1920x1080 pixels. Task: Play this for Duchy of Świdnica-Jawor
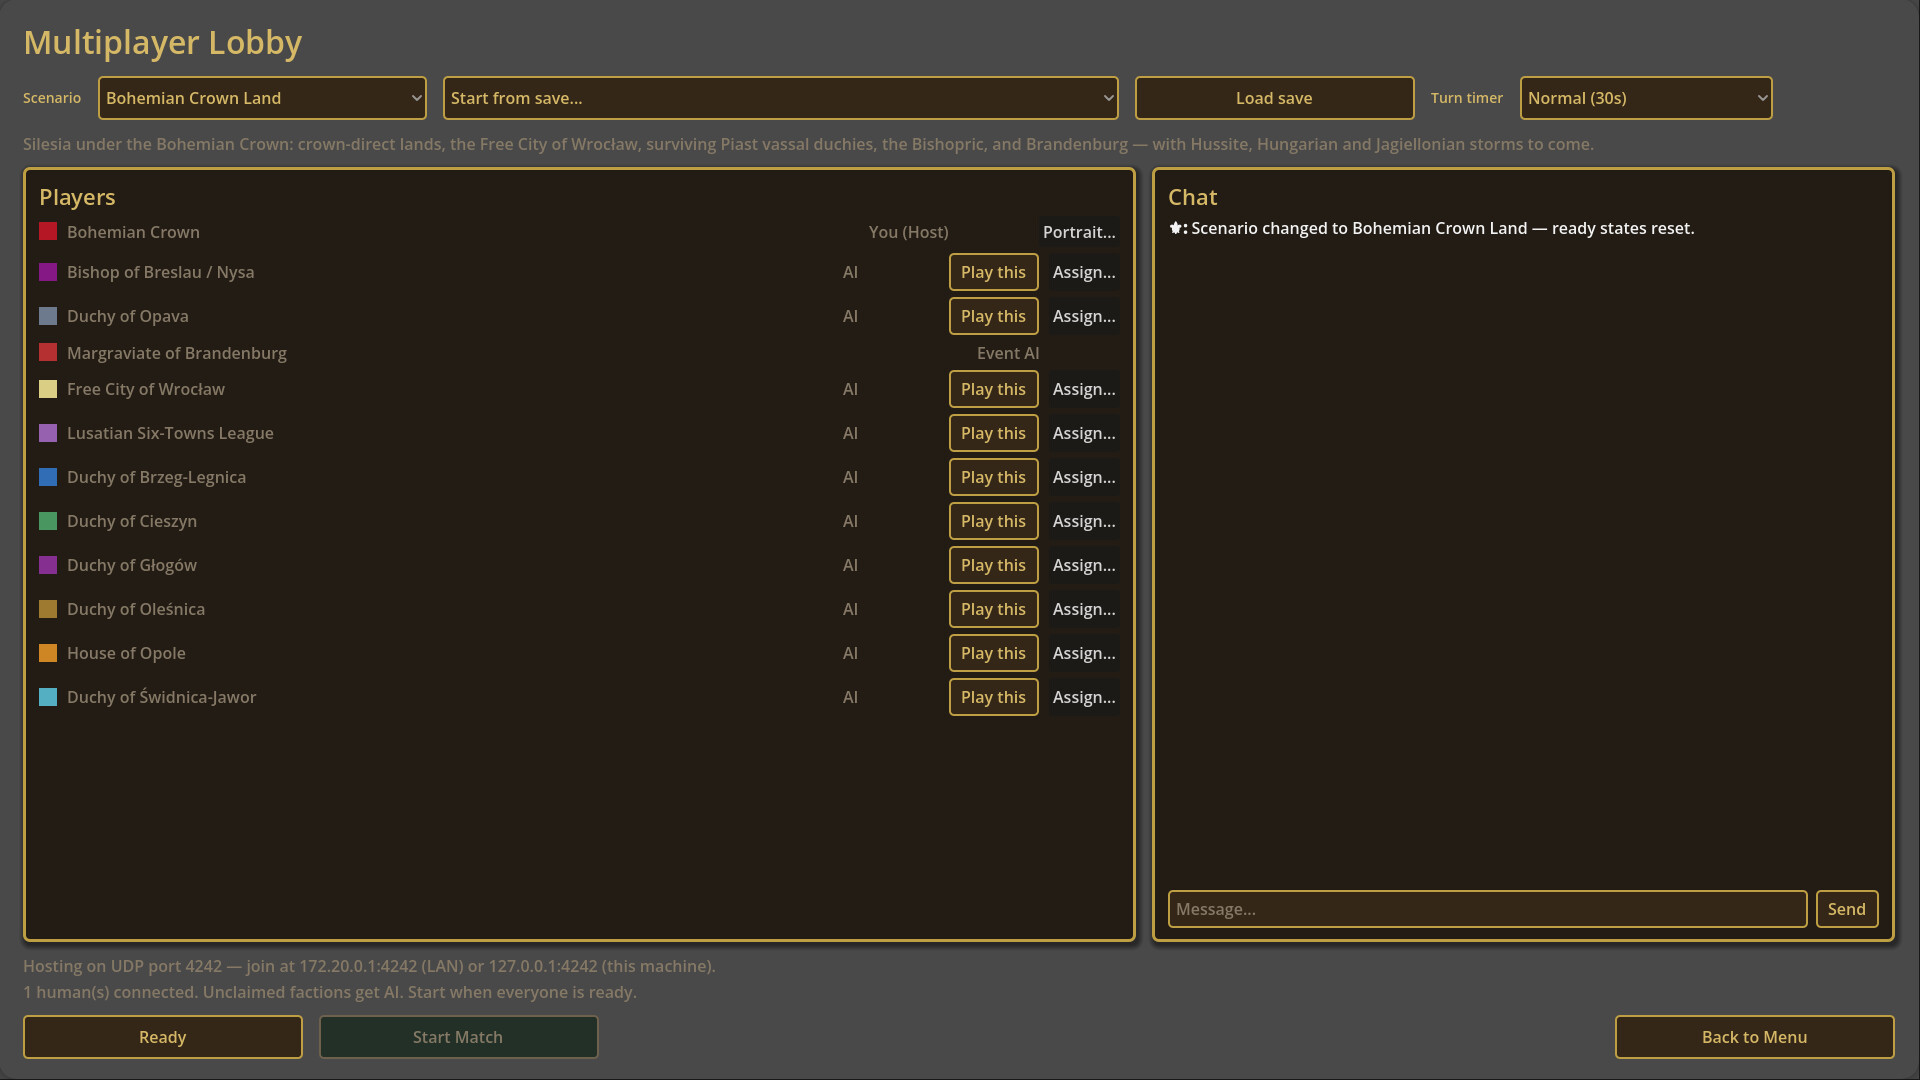[x=993, y=697]
